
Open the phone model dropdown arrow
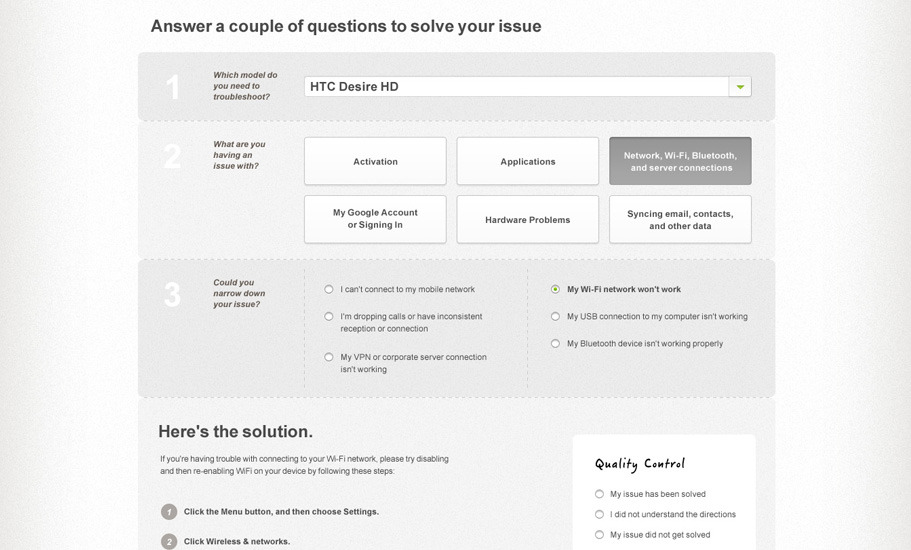(740, 87)
